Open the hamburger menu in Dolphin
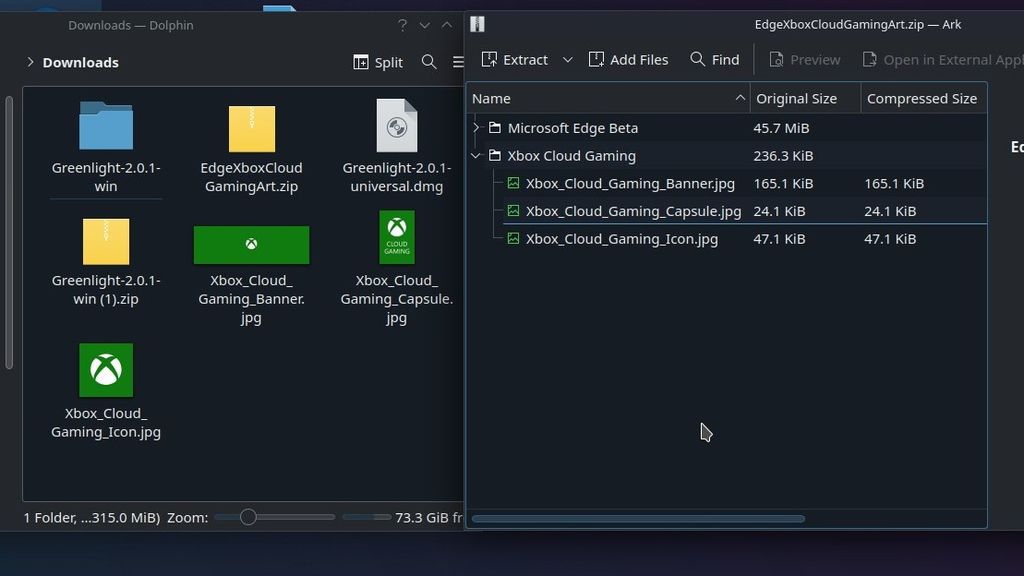1024x576 pixels. pos(458,60)
